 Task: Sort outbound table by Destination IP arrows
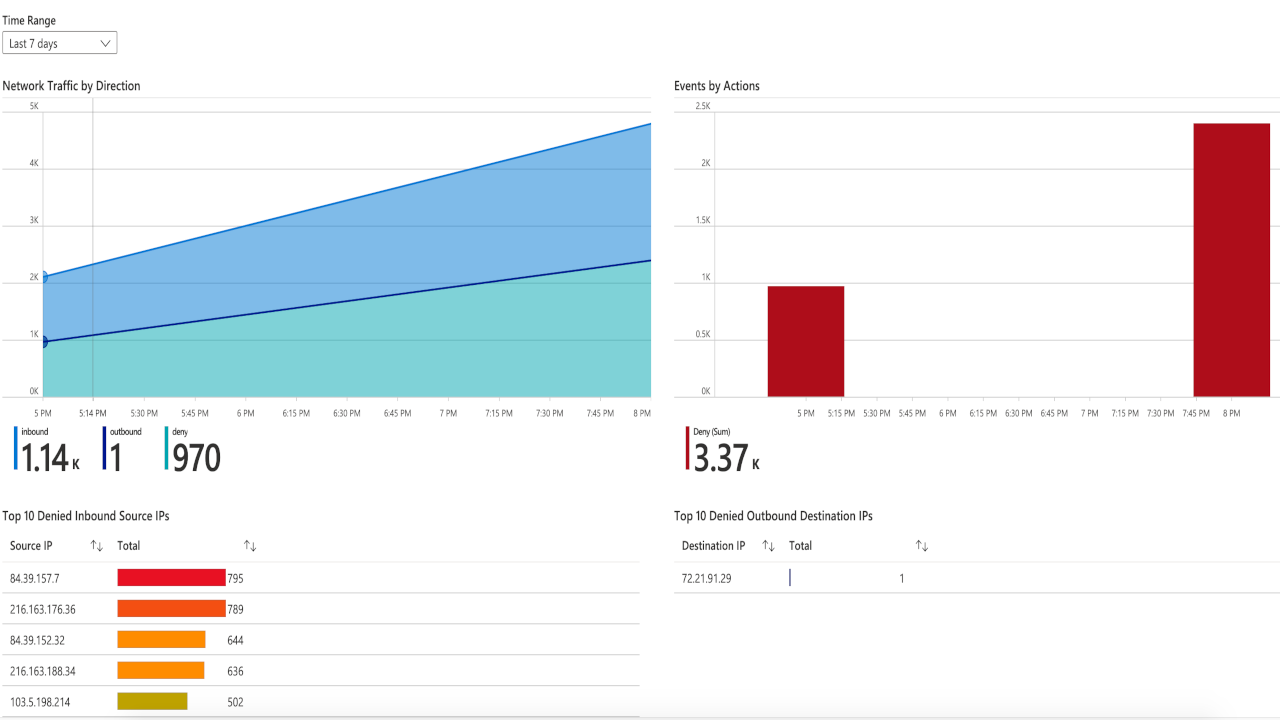pyautogui.click(x=769, y=546)
